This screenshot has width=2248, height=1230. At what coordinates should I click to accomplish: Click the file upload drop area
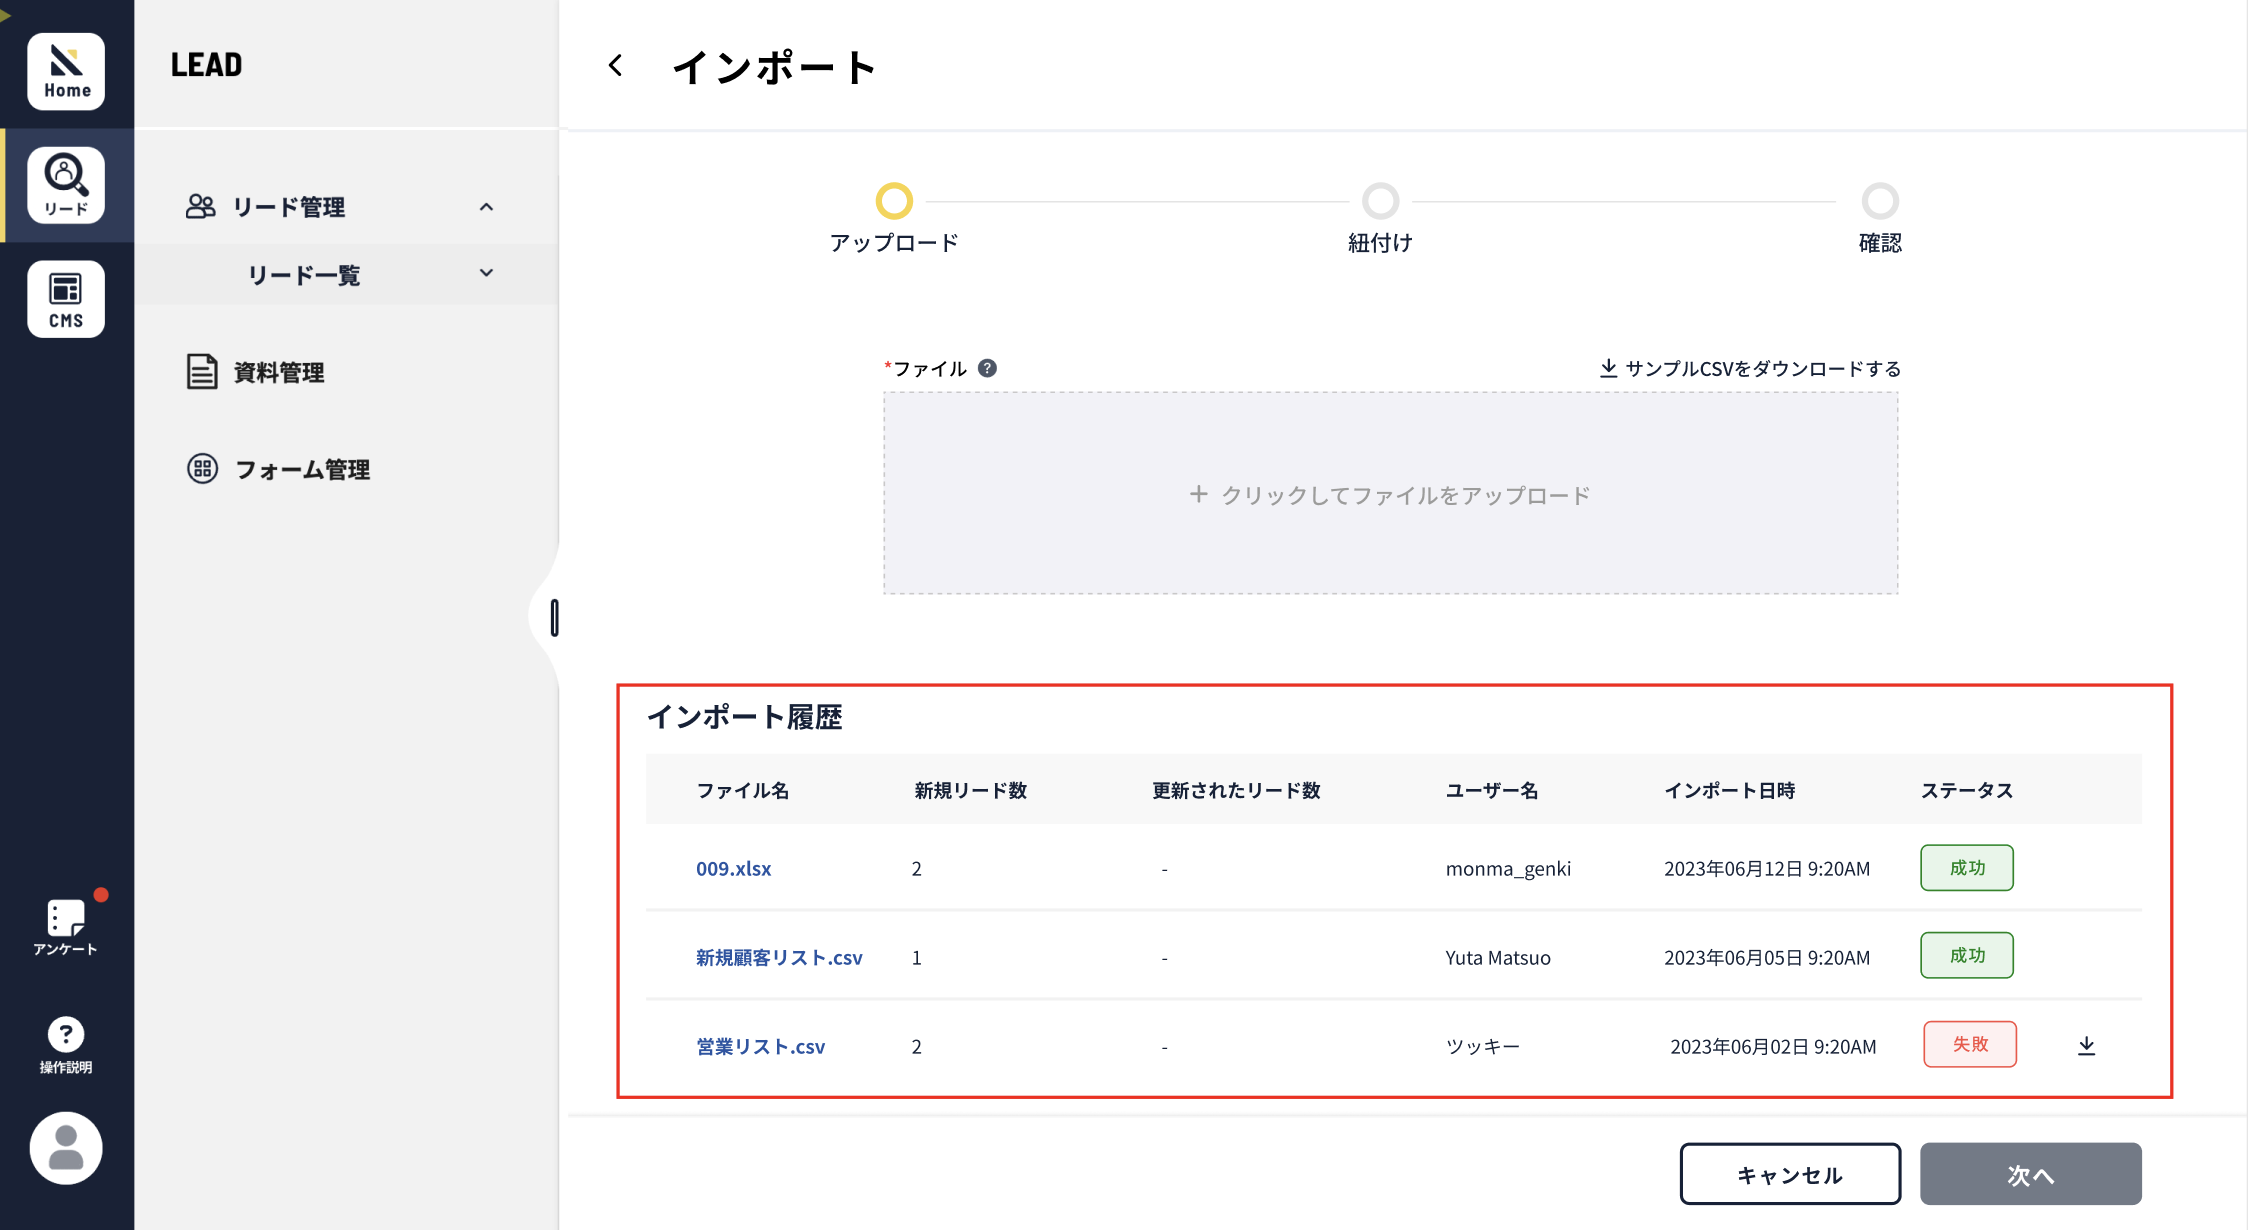click(1390, 493)
